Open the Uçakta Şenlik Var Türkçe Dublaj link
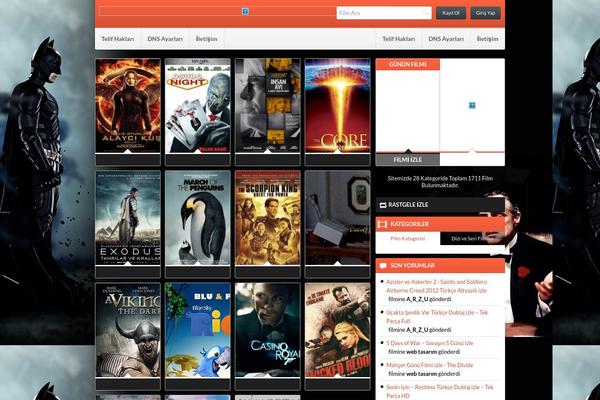Image resolution: width=600 pixels, height=400 pixels. [x=437, y=317]
